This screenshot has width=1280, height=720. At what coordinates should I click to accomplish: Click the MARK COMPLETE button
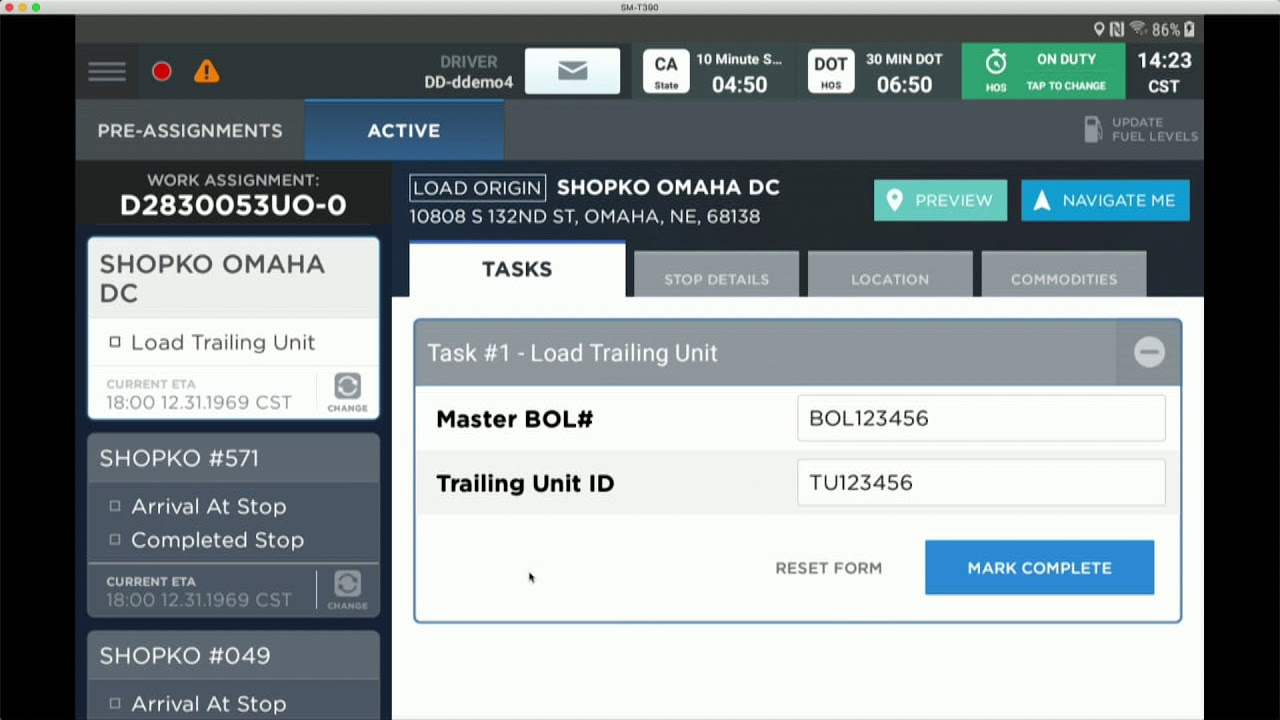pos(1039,568)
